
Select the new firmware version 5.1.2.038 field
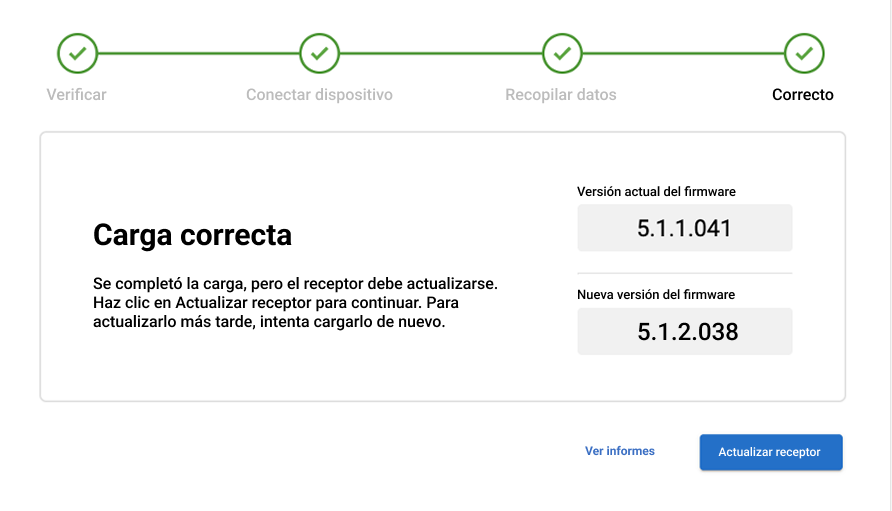(x=684, y=332)
